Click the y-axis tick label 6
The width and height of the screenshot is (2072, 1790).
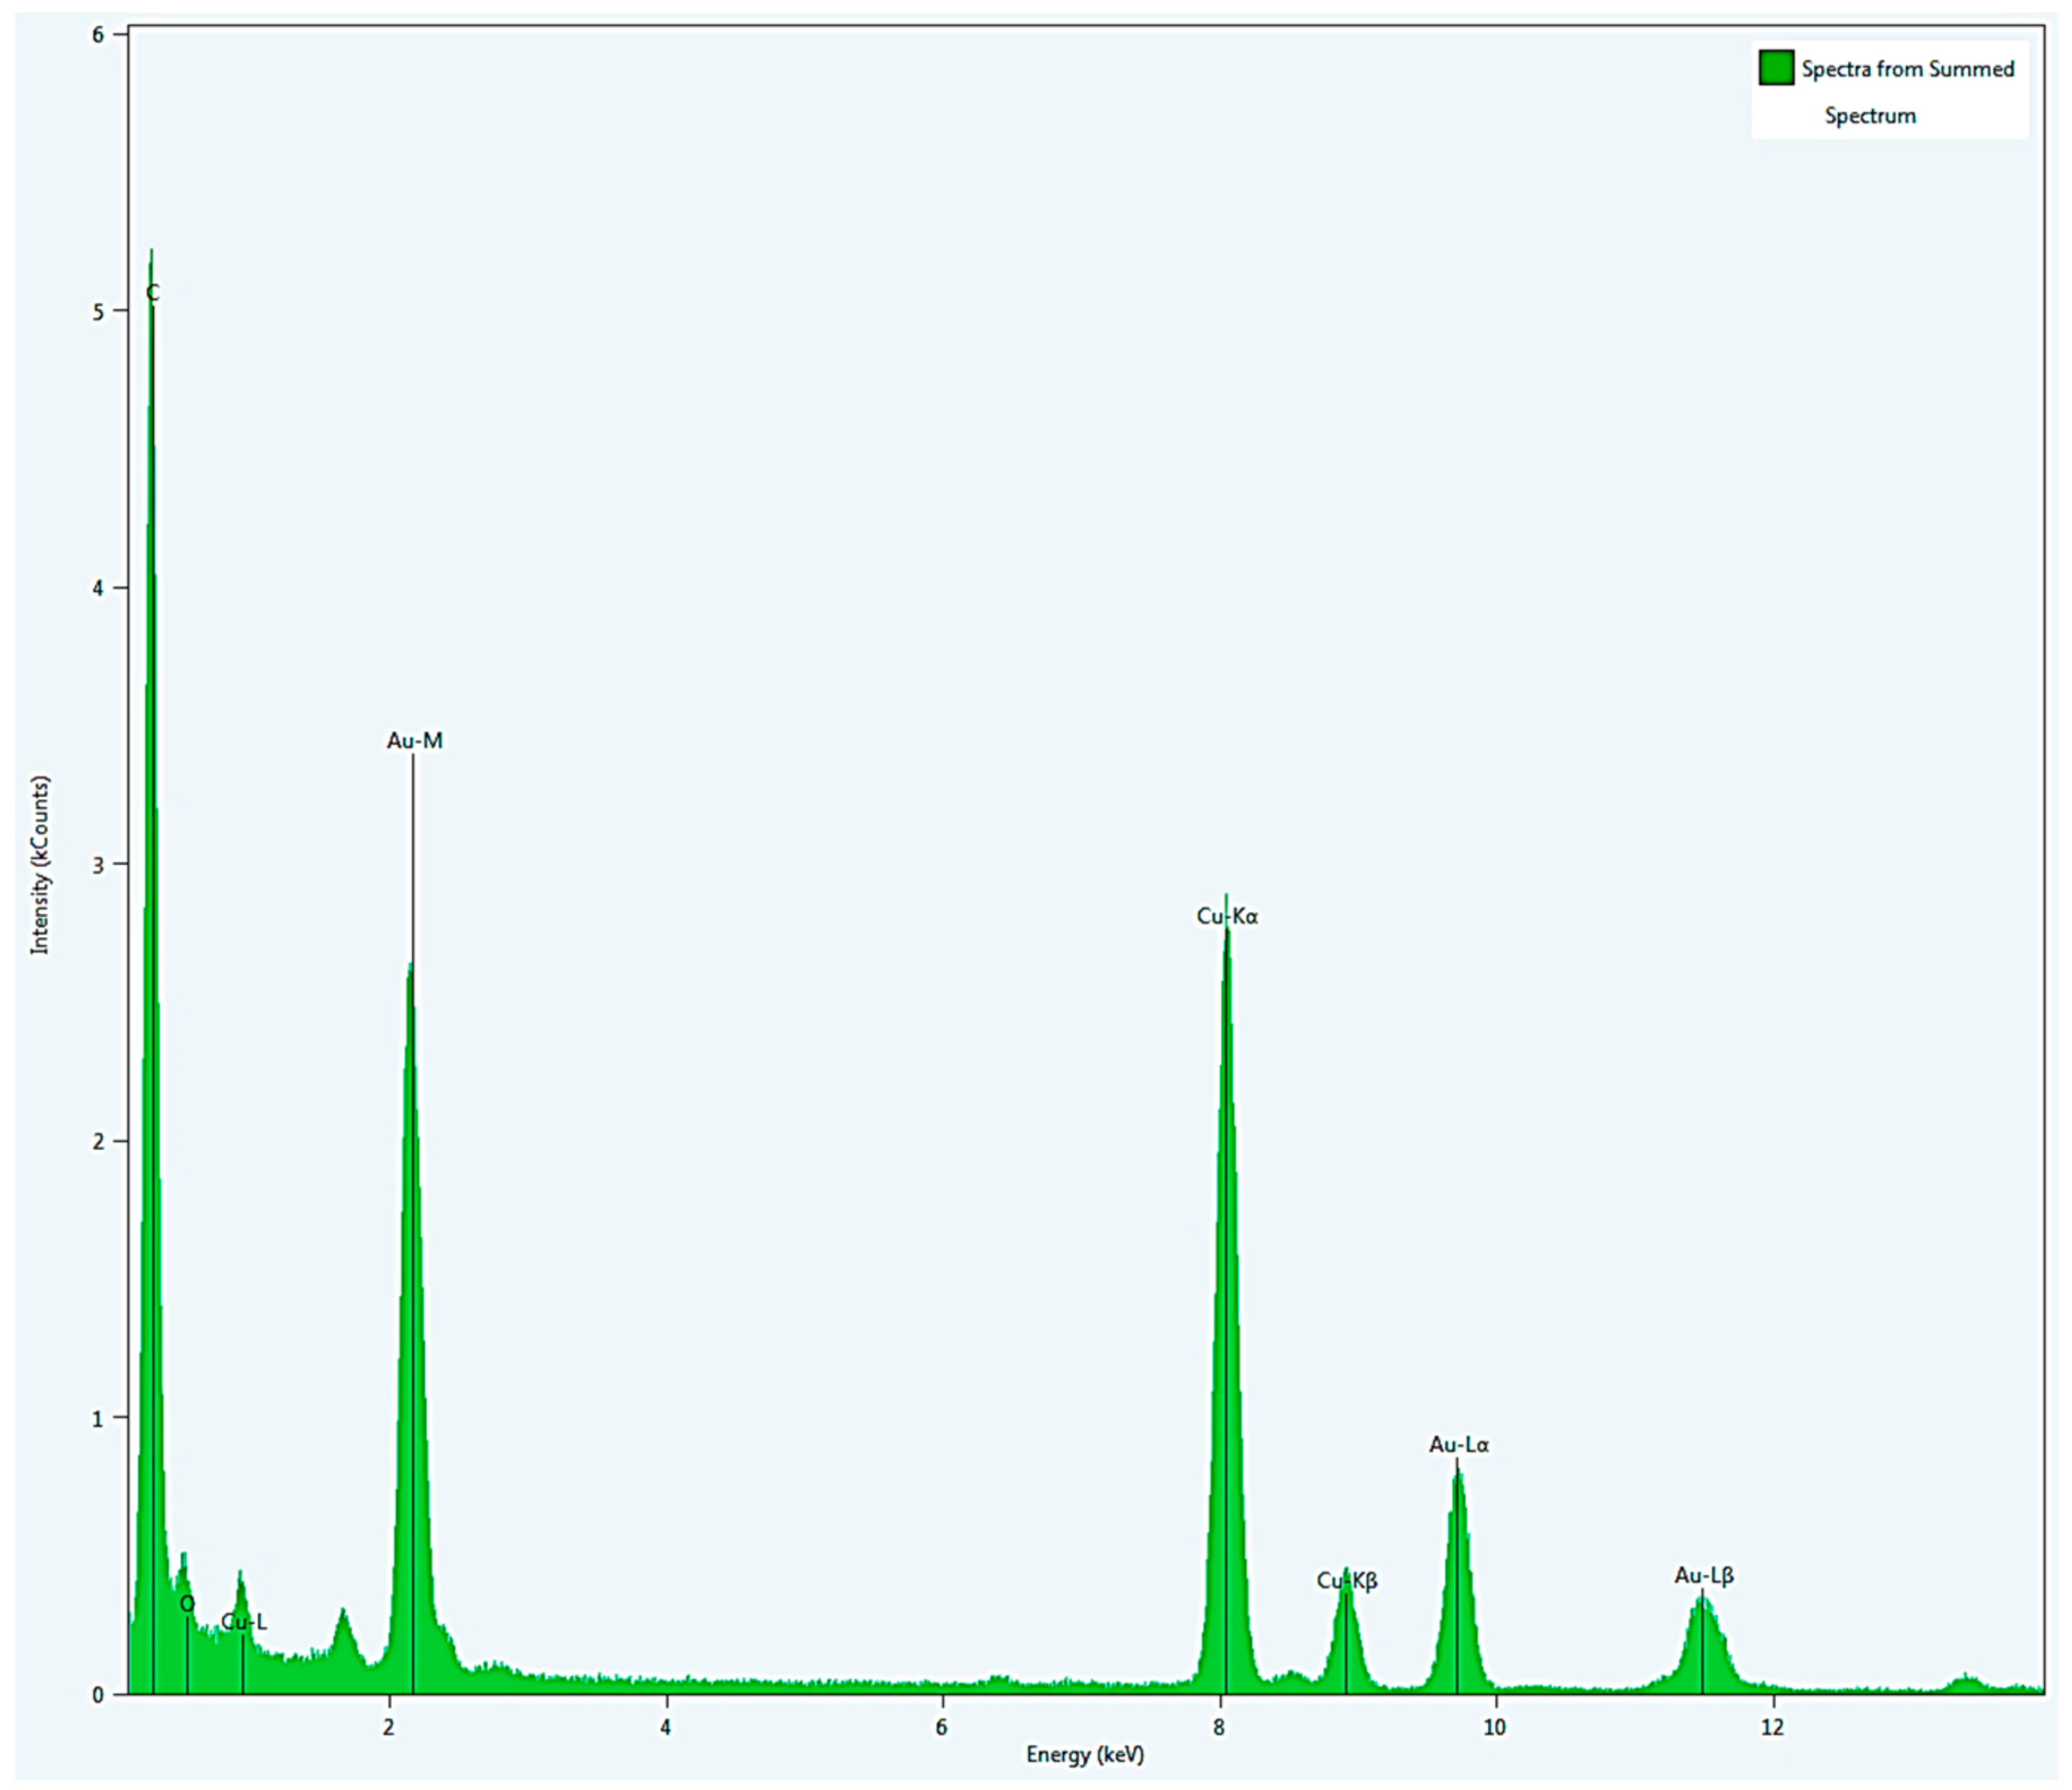pos(98,35)
